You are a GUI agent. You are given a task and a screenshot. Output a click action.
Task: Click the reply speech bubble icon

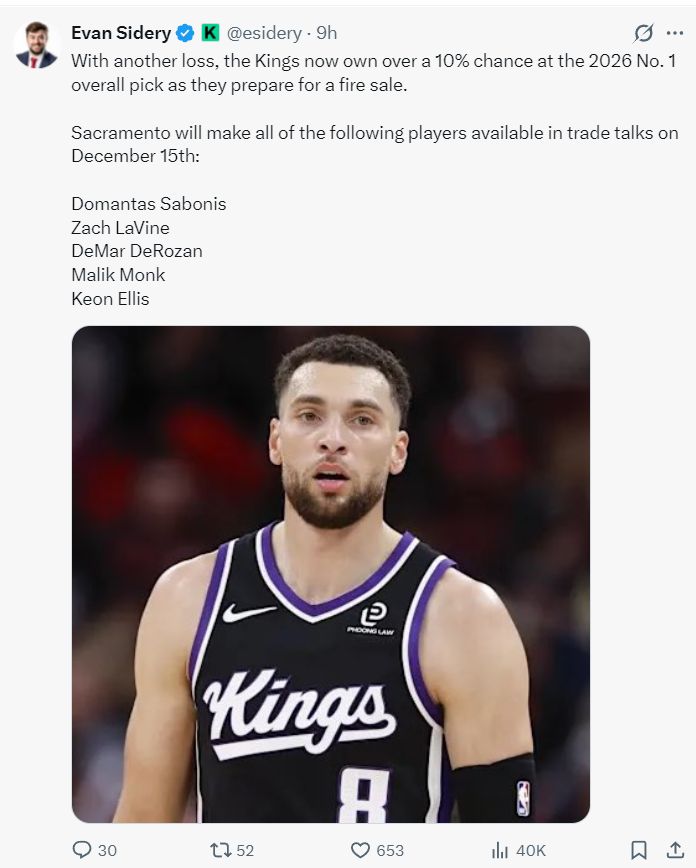point(82,850)
